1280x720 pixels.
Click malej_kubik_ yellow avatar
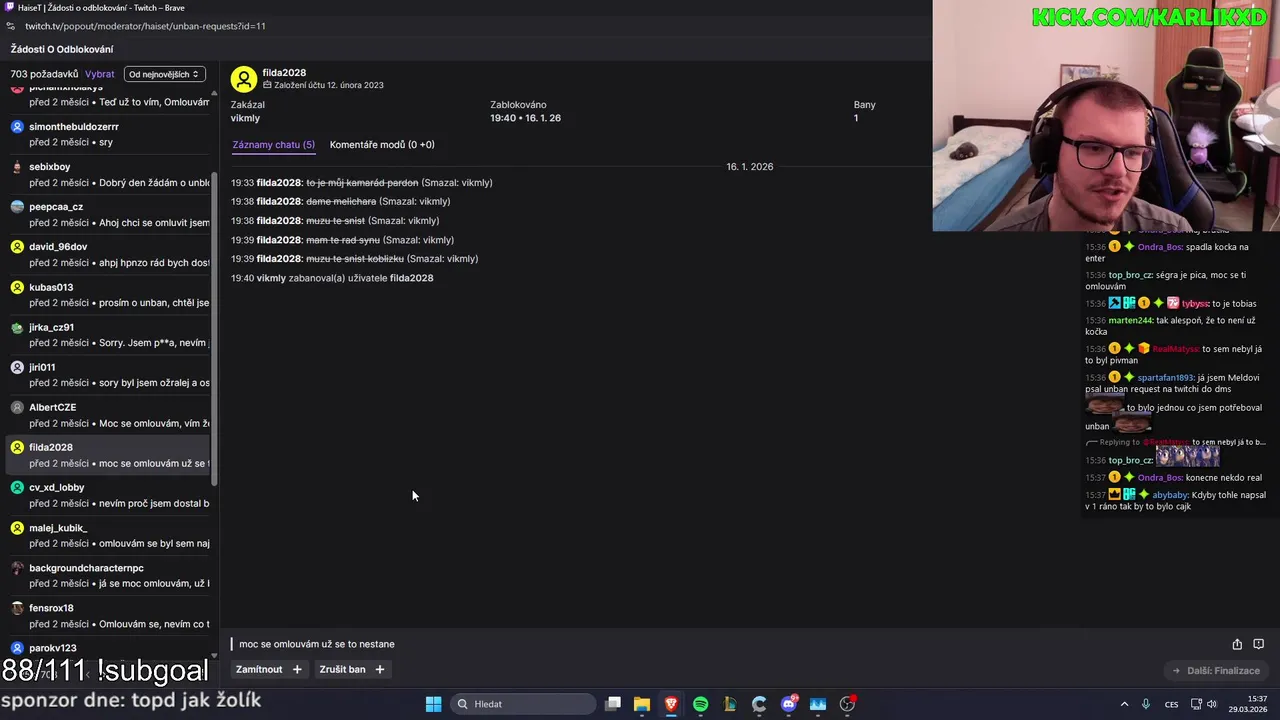point(17,528)
